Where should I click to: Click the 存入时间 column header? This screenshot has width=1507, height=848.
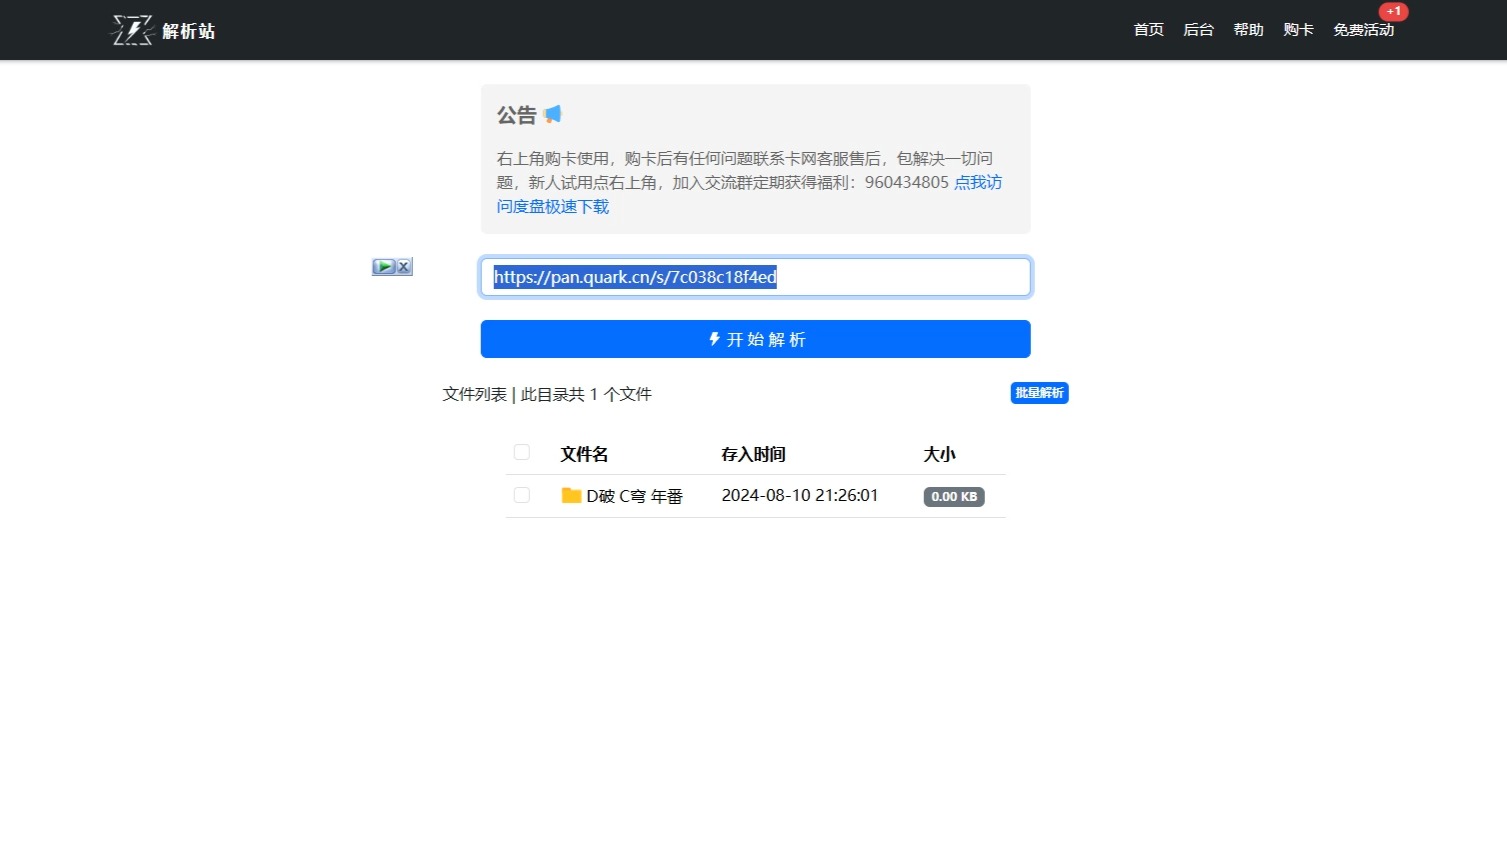pyautogui.click(x=753, y=454)
